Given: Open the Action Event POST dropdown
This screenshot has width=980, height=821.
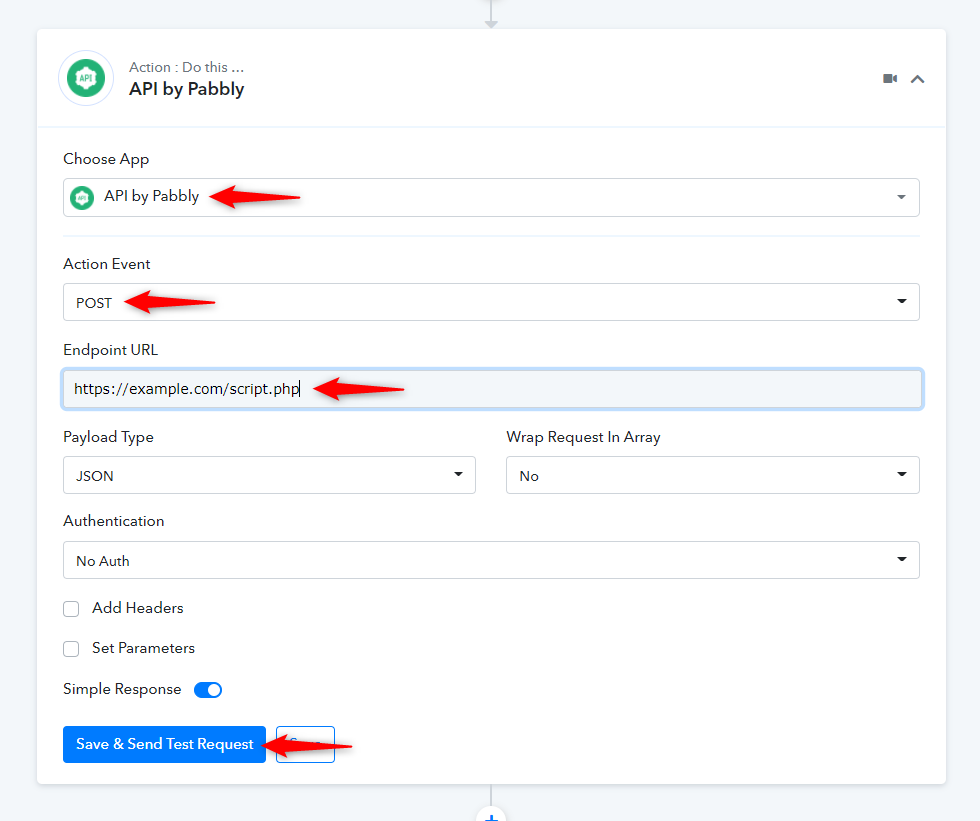Looking at the screenshot, I should coord(491,302).
